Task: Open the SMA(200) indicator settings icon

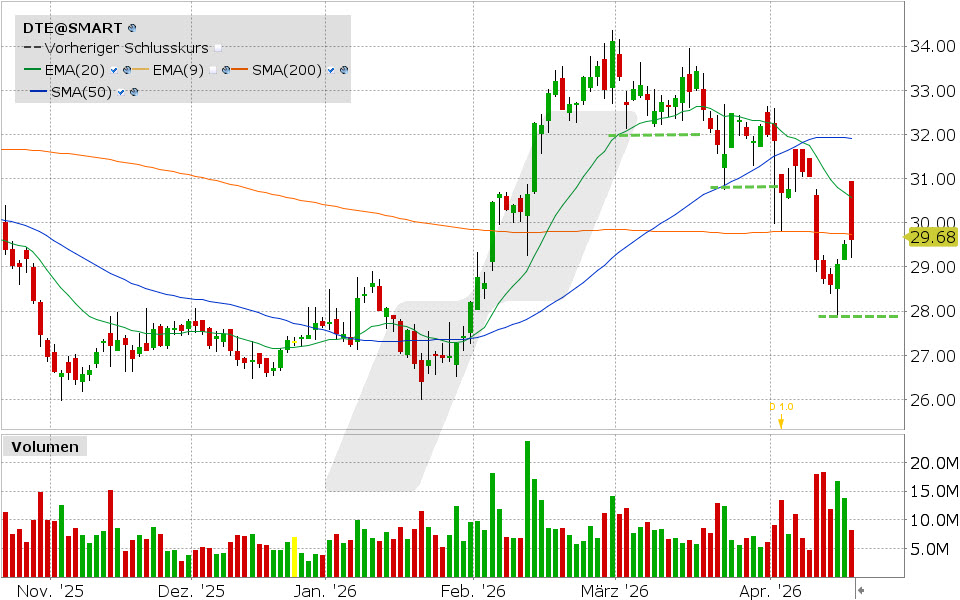Action: pyautogui.click(x=343, y=70)
